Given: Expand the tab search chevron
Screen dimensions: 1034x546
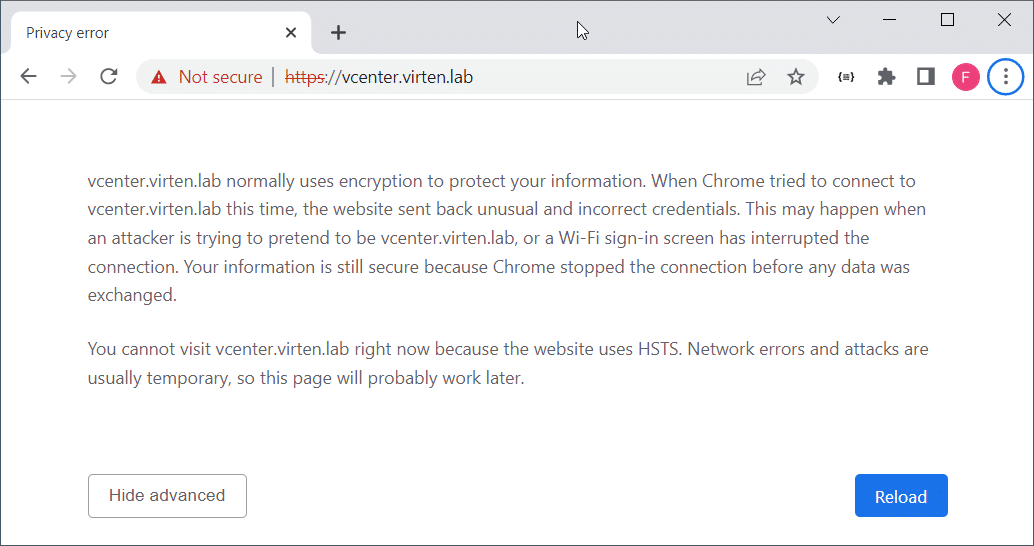Looking at the screenshot, I should (x=834, y=20).
